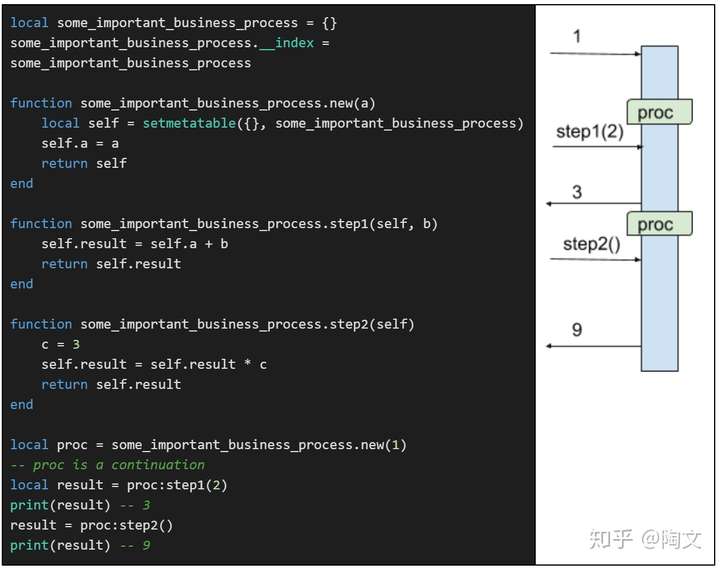Click the step1(2) arrow label
The height and width of the screenshot is (568, 720).
click(589, 132)
